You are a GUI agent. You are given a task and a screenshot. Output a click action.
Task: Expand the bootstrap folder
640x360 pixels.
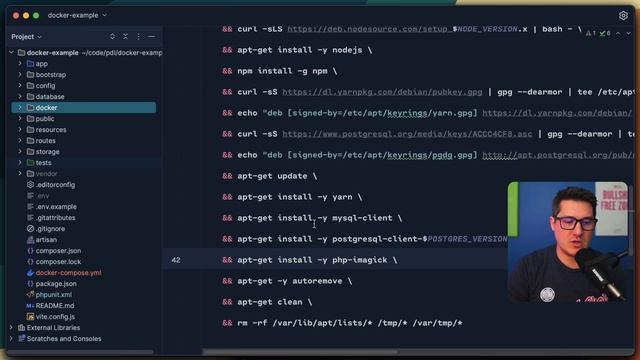20,75
